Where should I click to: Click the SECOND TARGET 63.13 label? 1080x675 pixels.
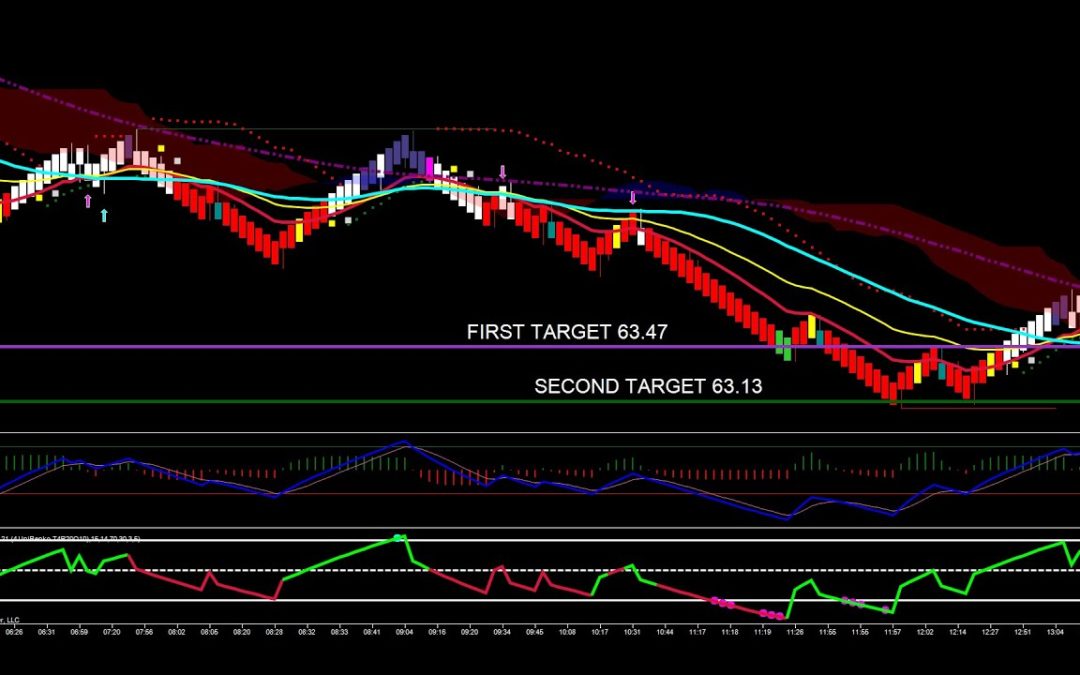click(648, 386)
